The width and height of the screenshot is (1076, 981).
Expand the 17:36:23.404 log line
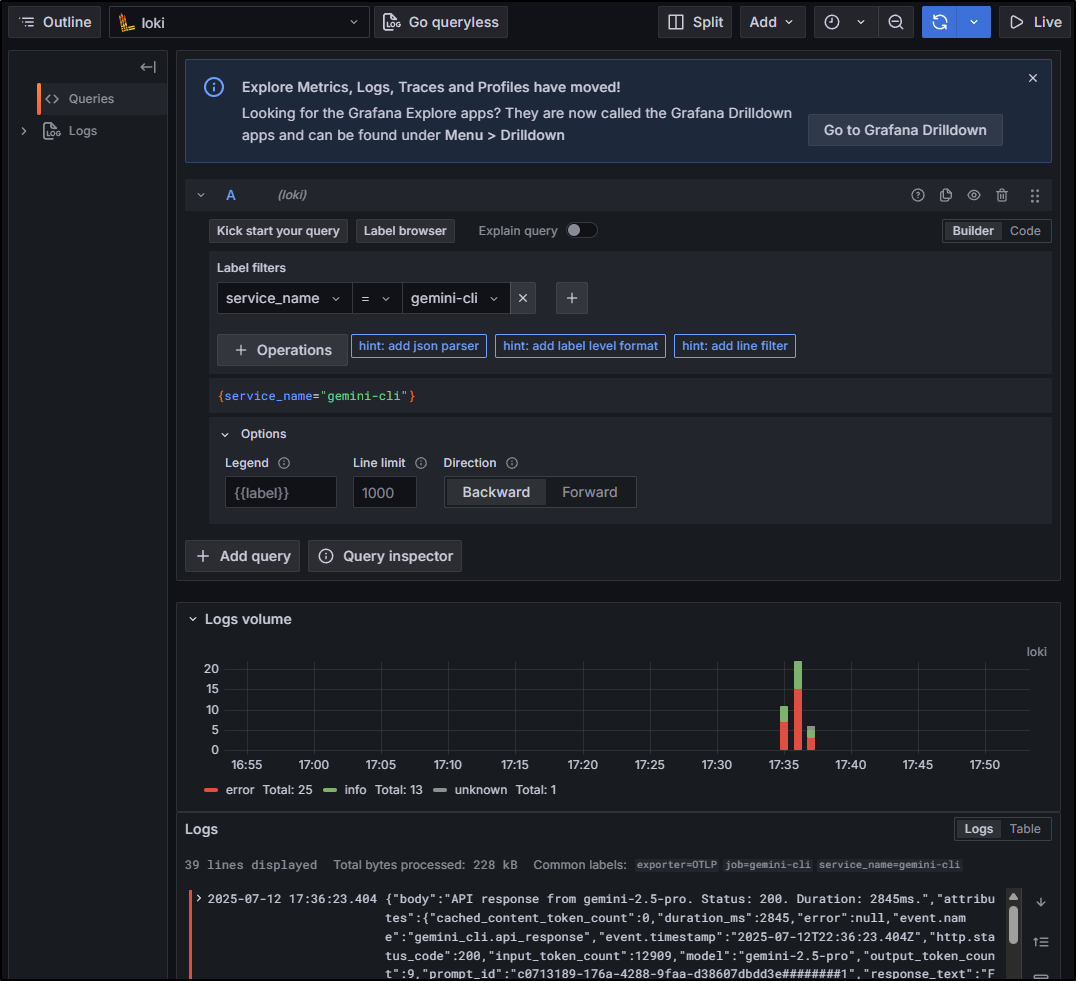tap(199, 898)
